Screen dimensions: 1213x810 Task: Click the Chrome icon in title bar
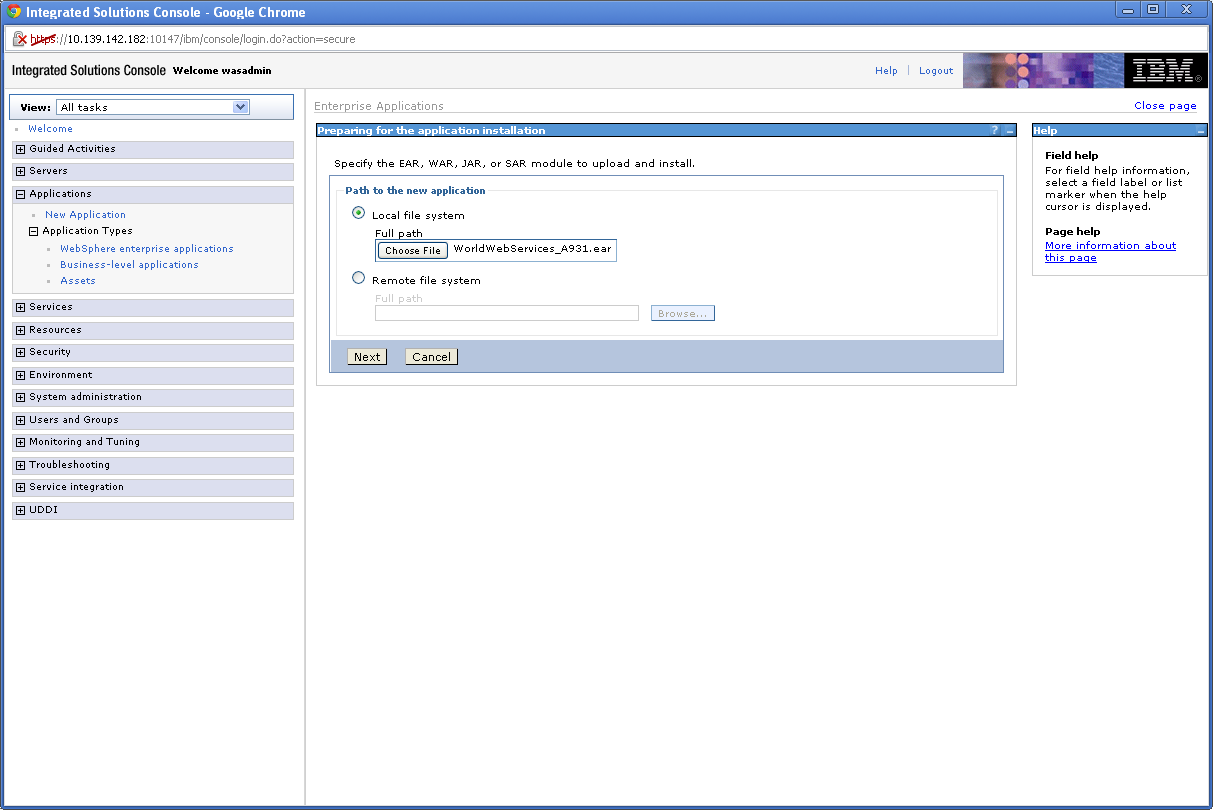pos(14,12)
